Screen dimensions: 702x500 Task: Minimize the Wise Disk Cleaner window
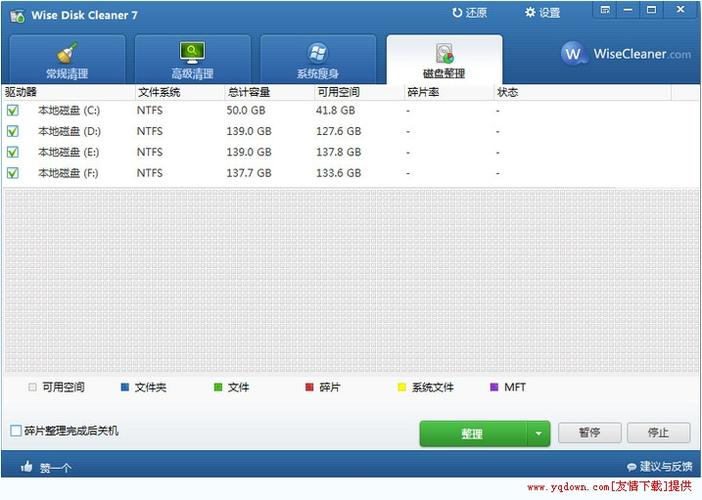pyautogui.click(x=628, y=9)
